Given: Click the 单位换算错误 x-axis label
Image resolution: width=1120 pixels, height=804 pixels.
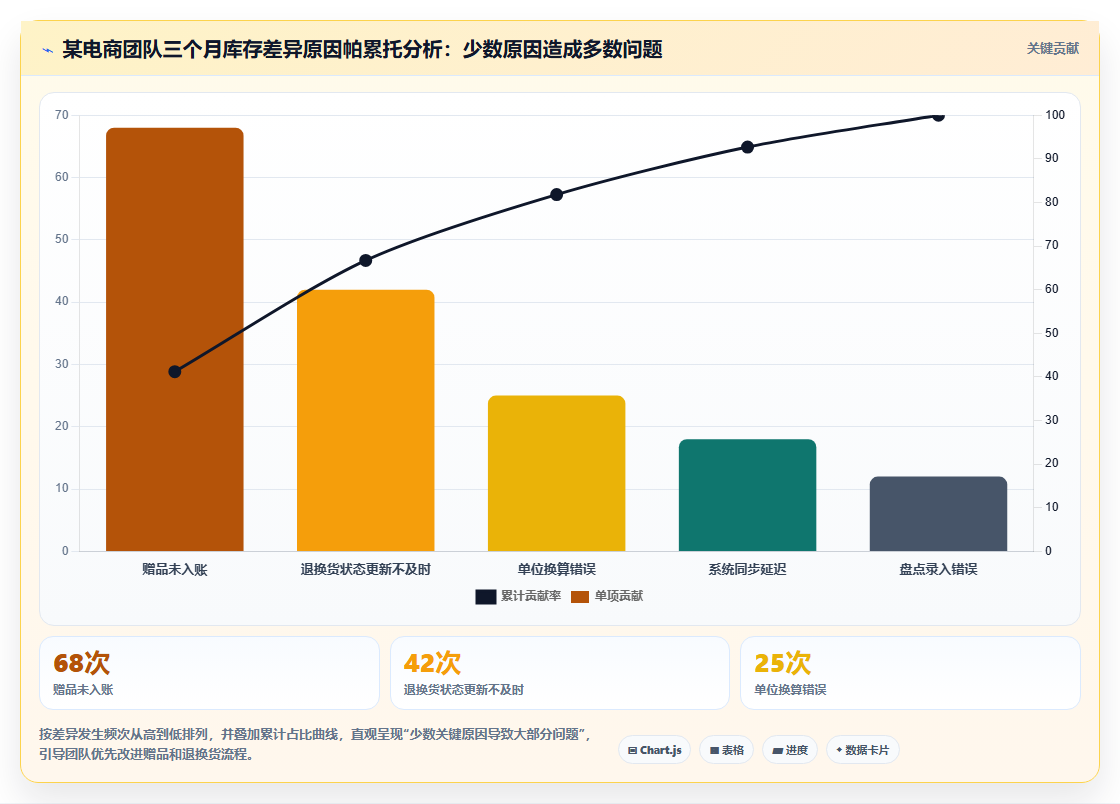Looking at the screenshot, I should (556, 569).
